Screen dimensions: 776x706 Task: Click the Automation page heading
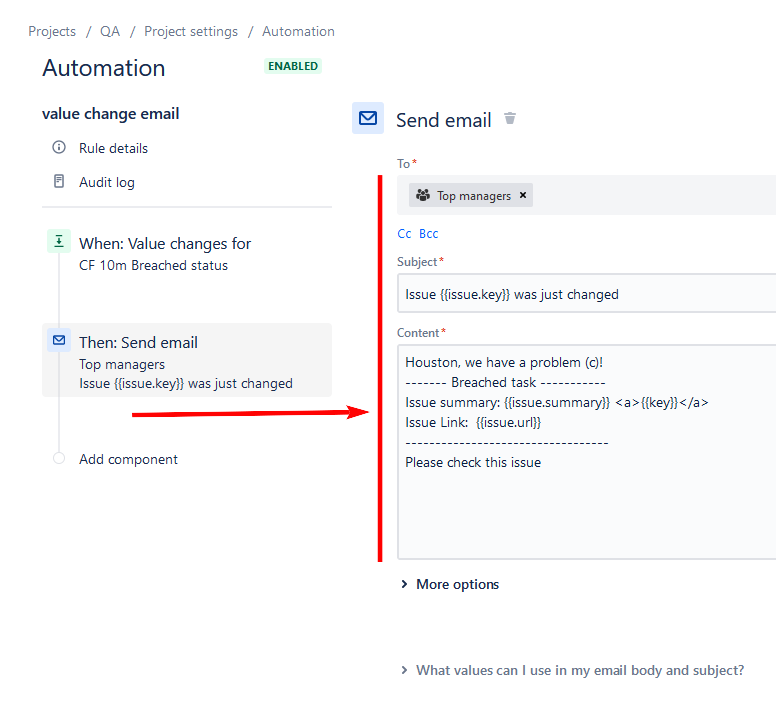pos(103,68)
